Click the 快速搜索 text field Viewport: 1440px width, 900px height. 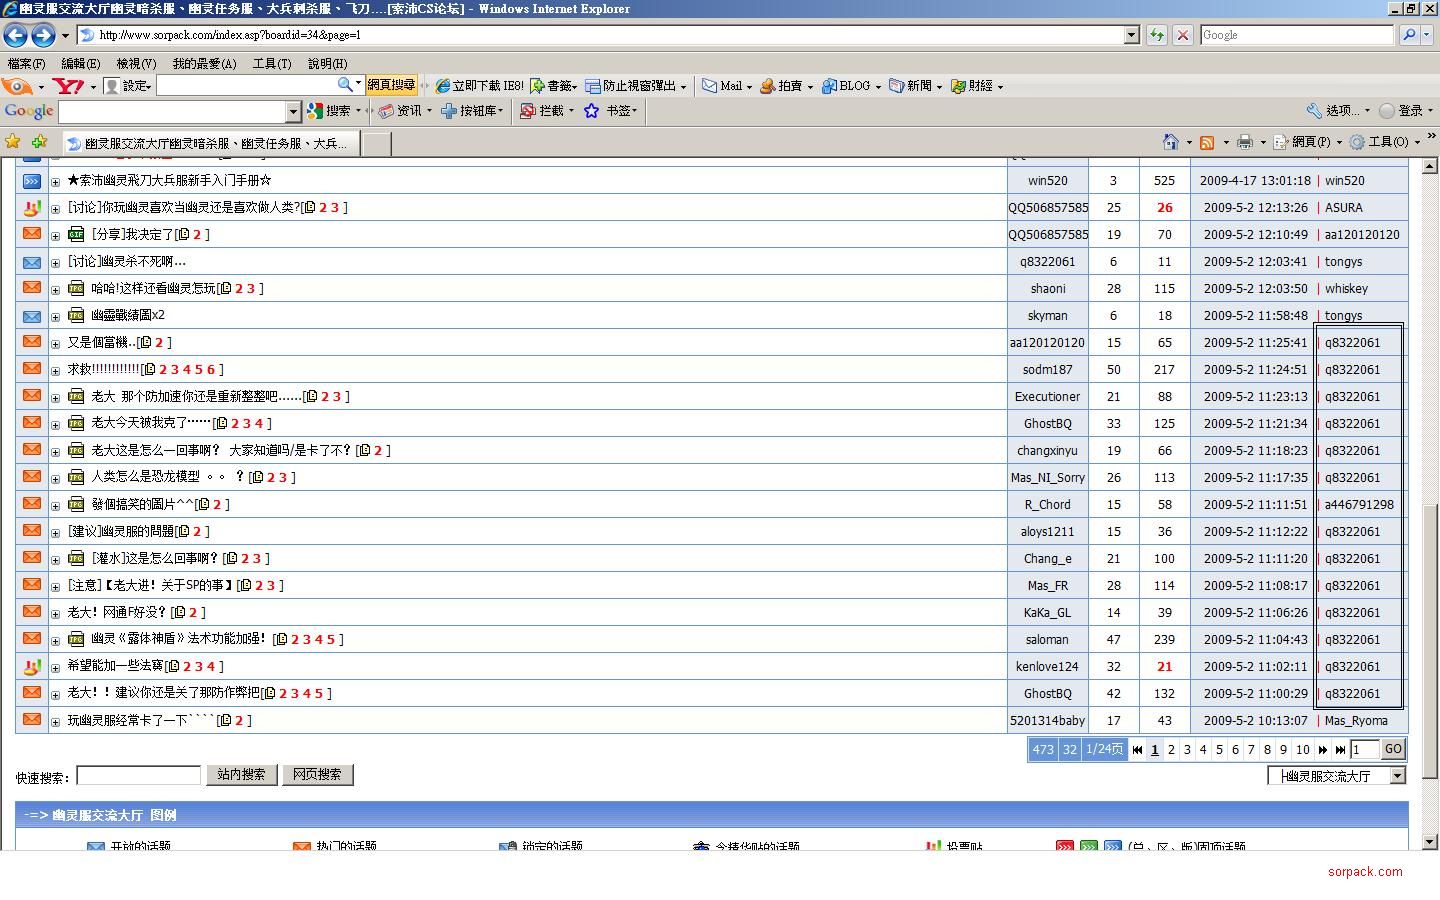(139, 776)
